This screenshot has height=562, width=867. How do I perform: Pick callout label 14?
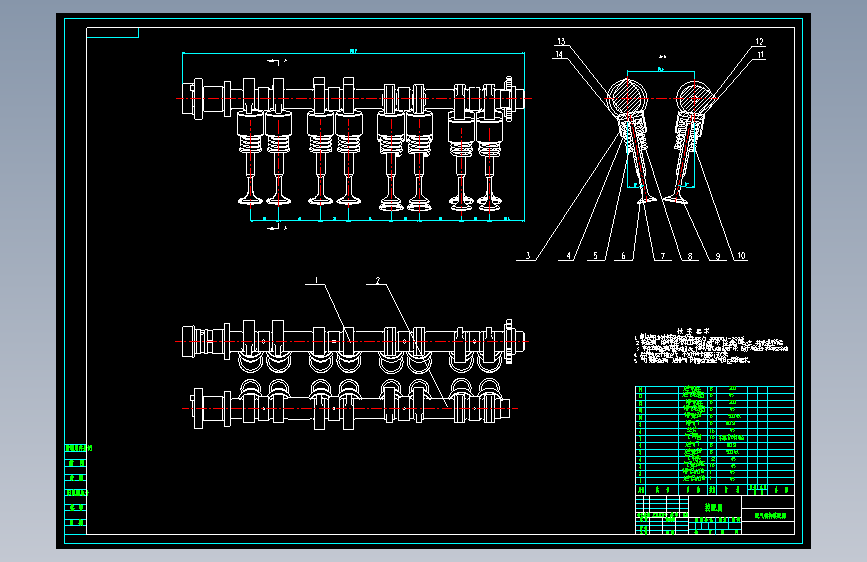tap(559, 54)
